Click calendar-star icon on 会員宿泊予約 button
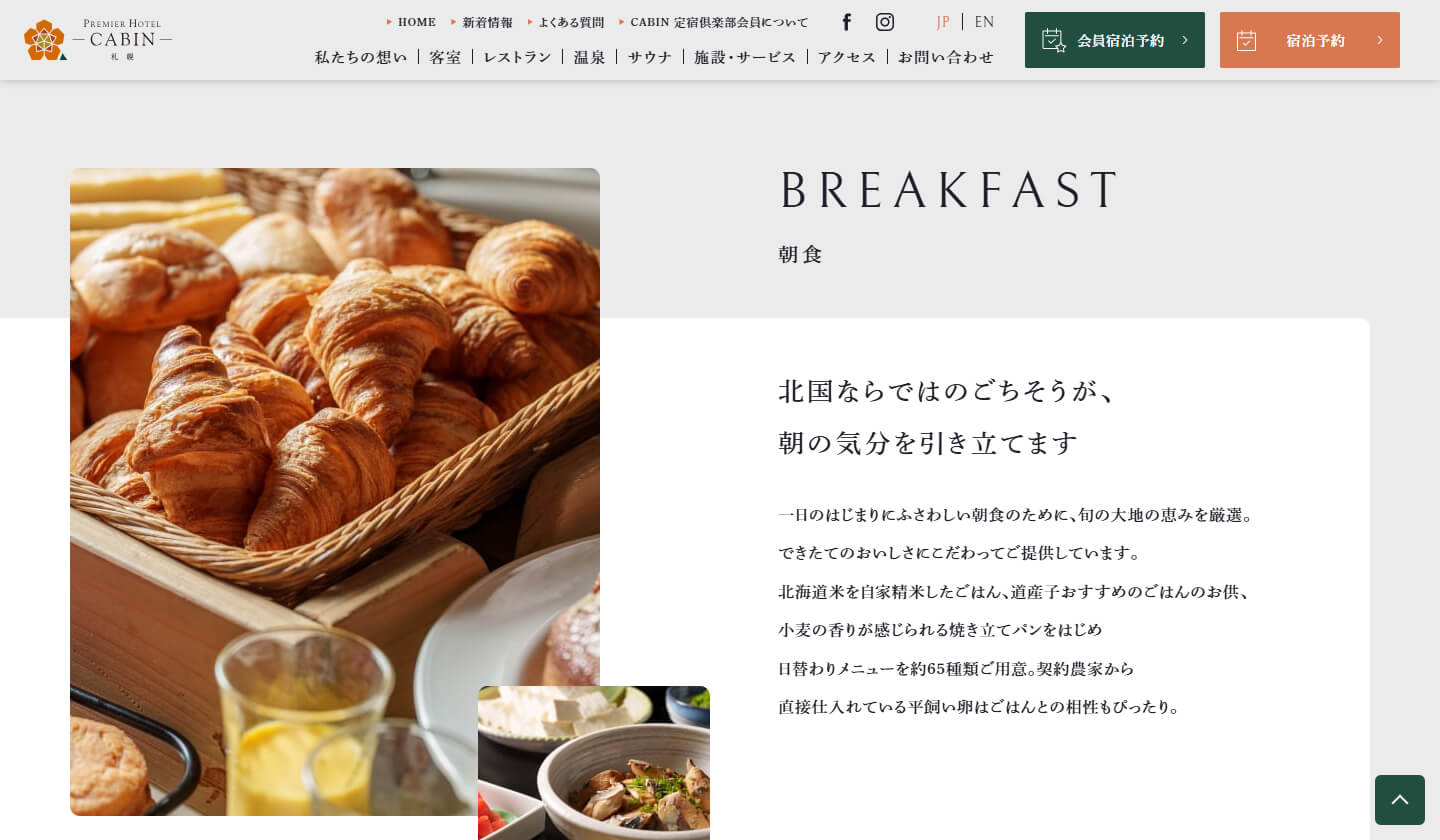The width and height of the screenshot is (1440, 840). pyautogui.click(x=1054, y=40)
